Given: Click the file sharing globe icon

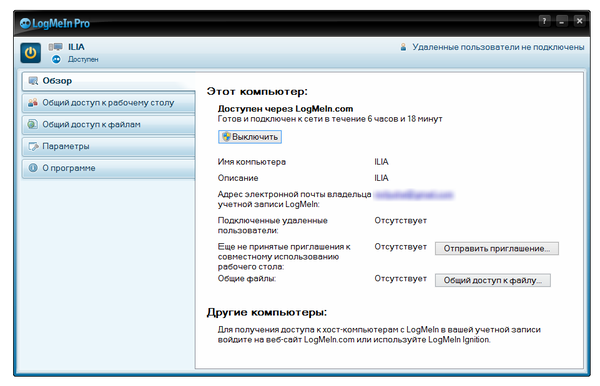Looking at the screenshot, I should [x=33, y=124].
